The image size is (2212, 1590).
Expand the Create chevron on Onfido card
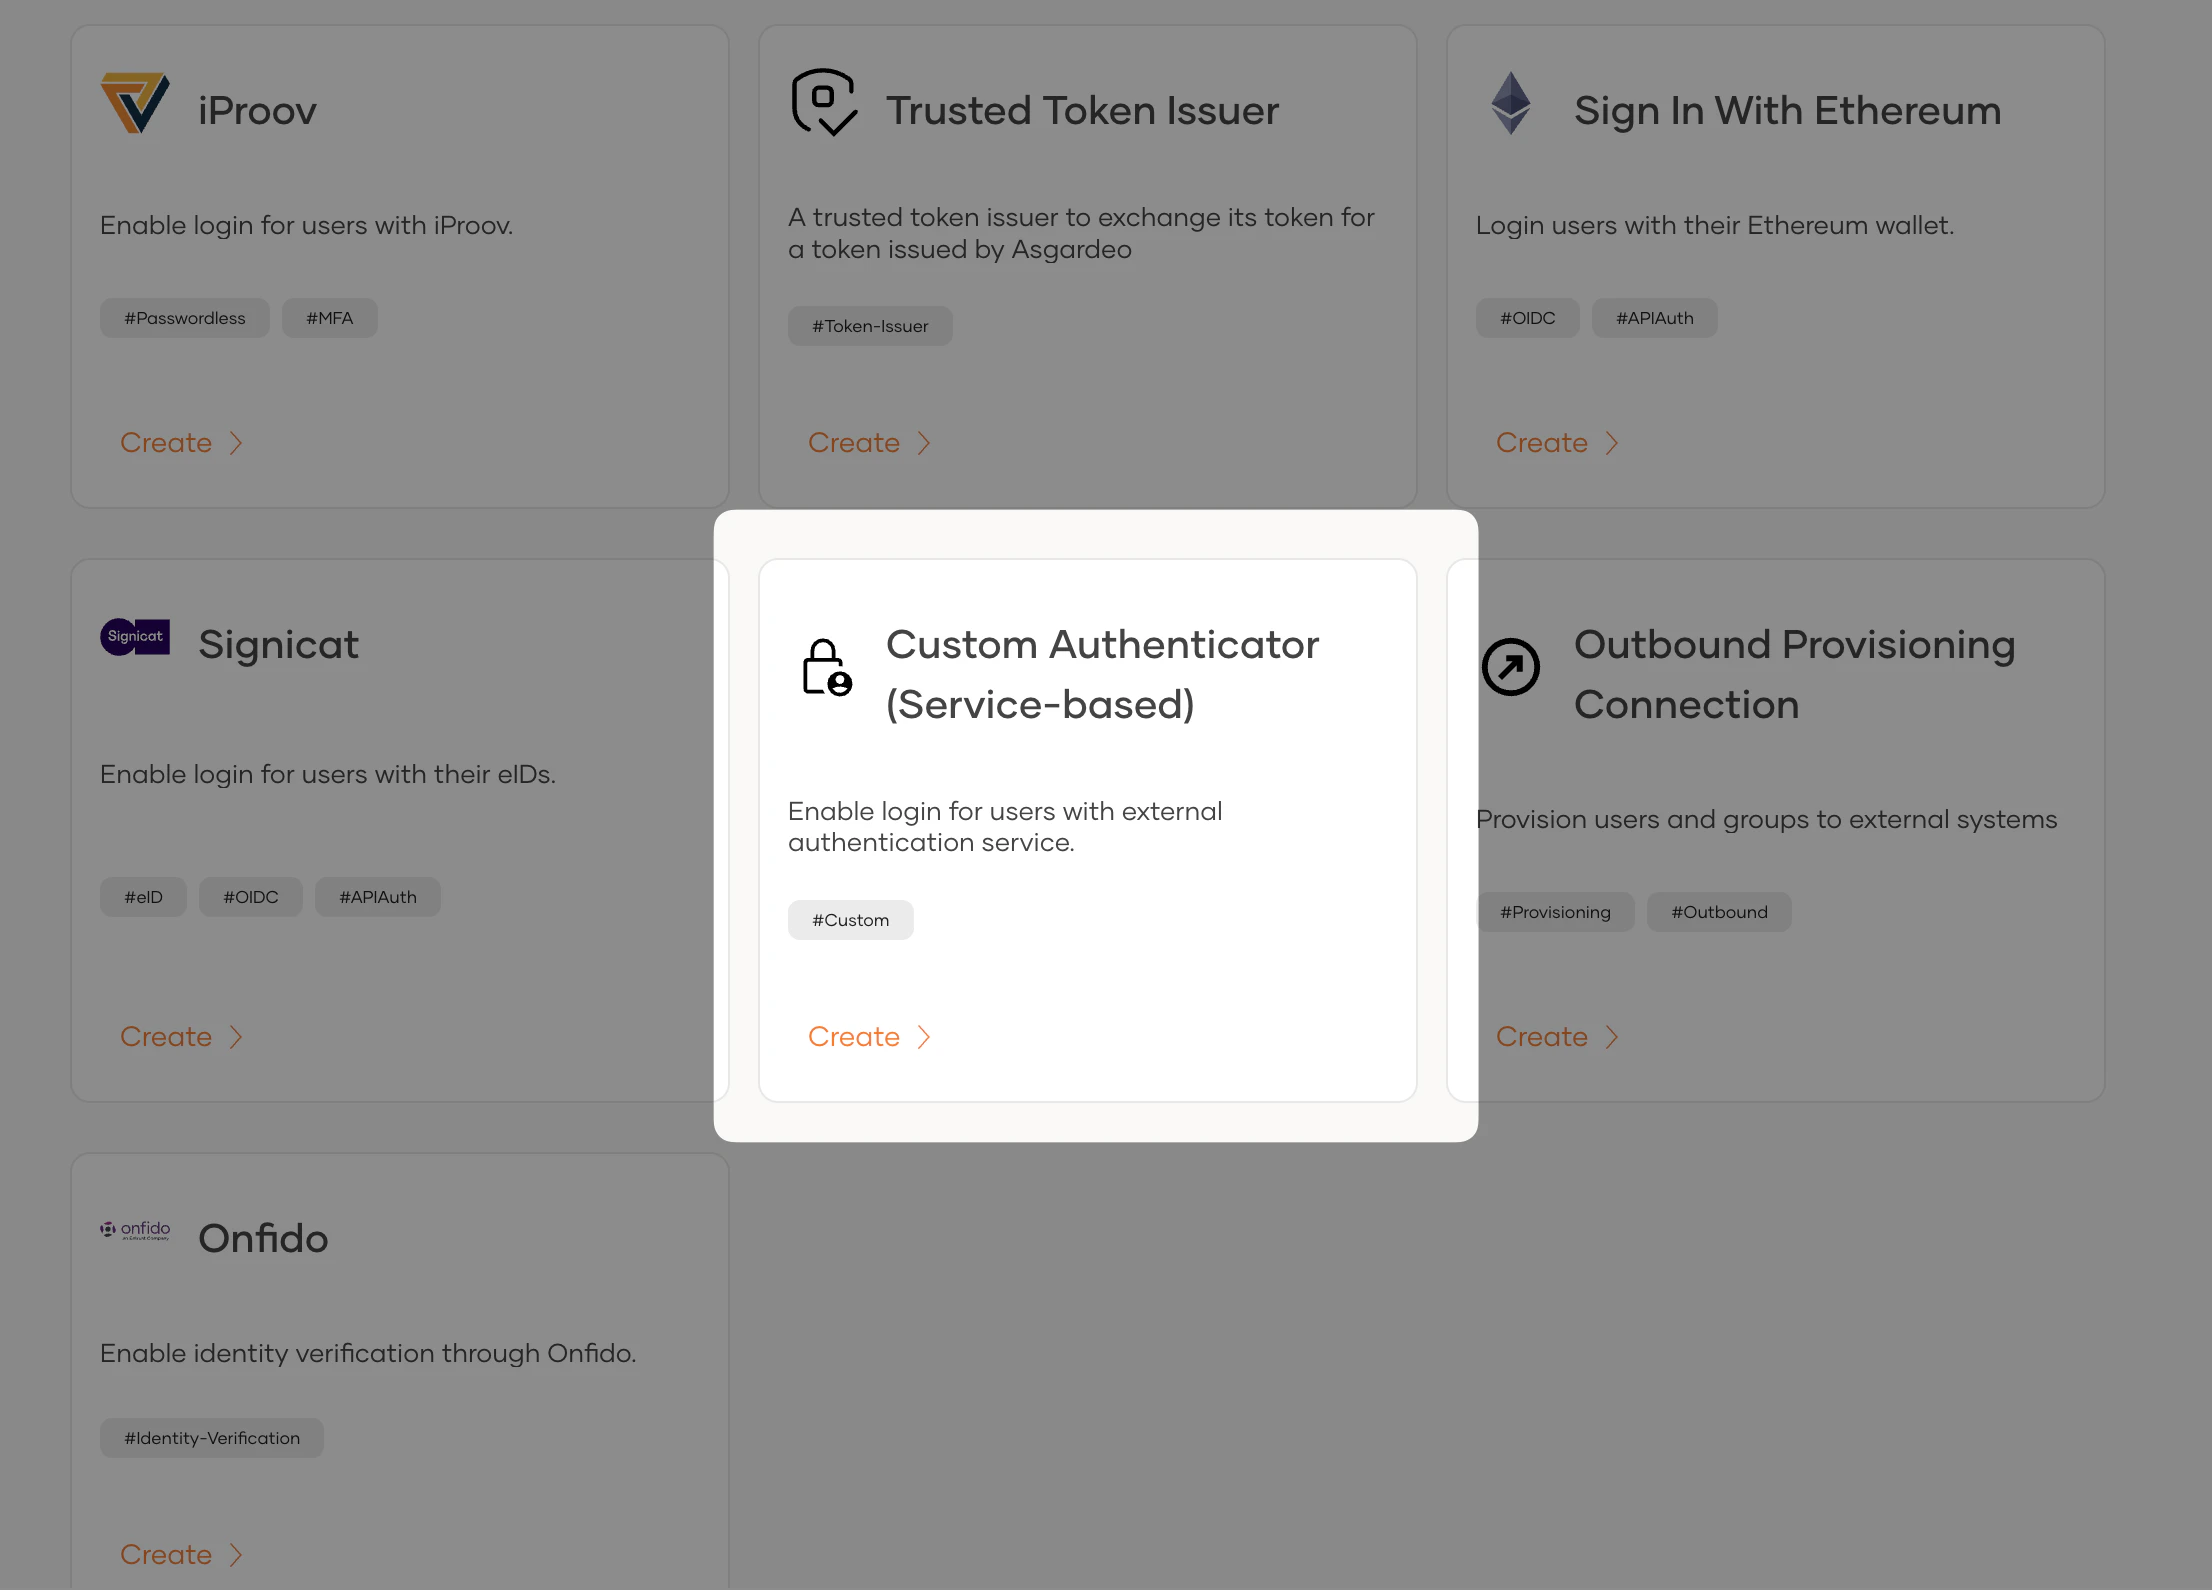[x=236, y=1554]
